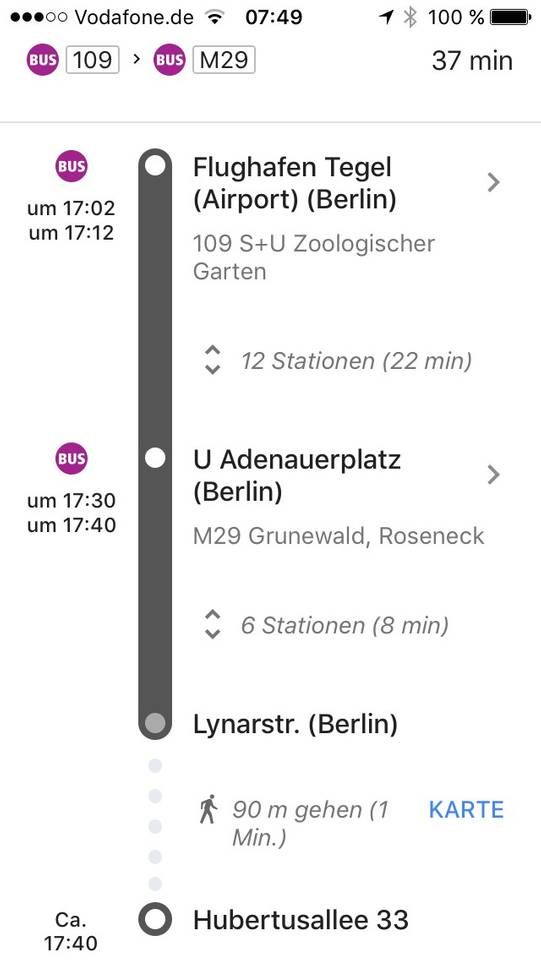Tap the battery icon in status bar
Viewport: 541px width, 960px height.
[511, 17]
